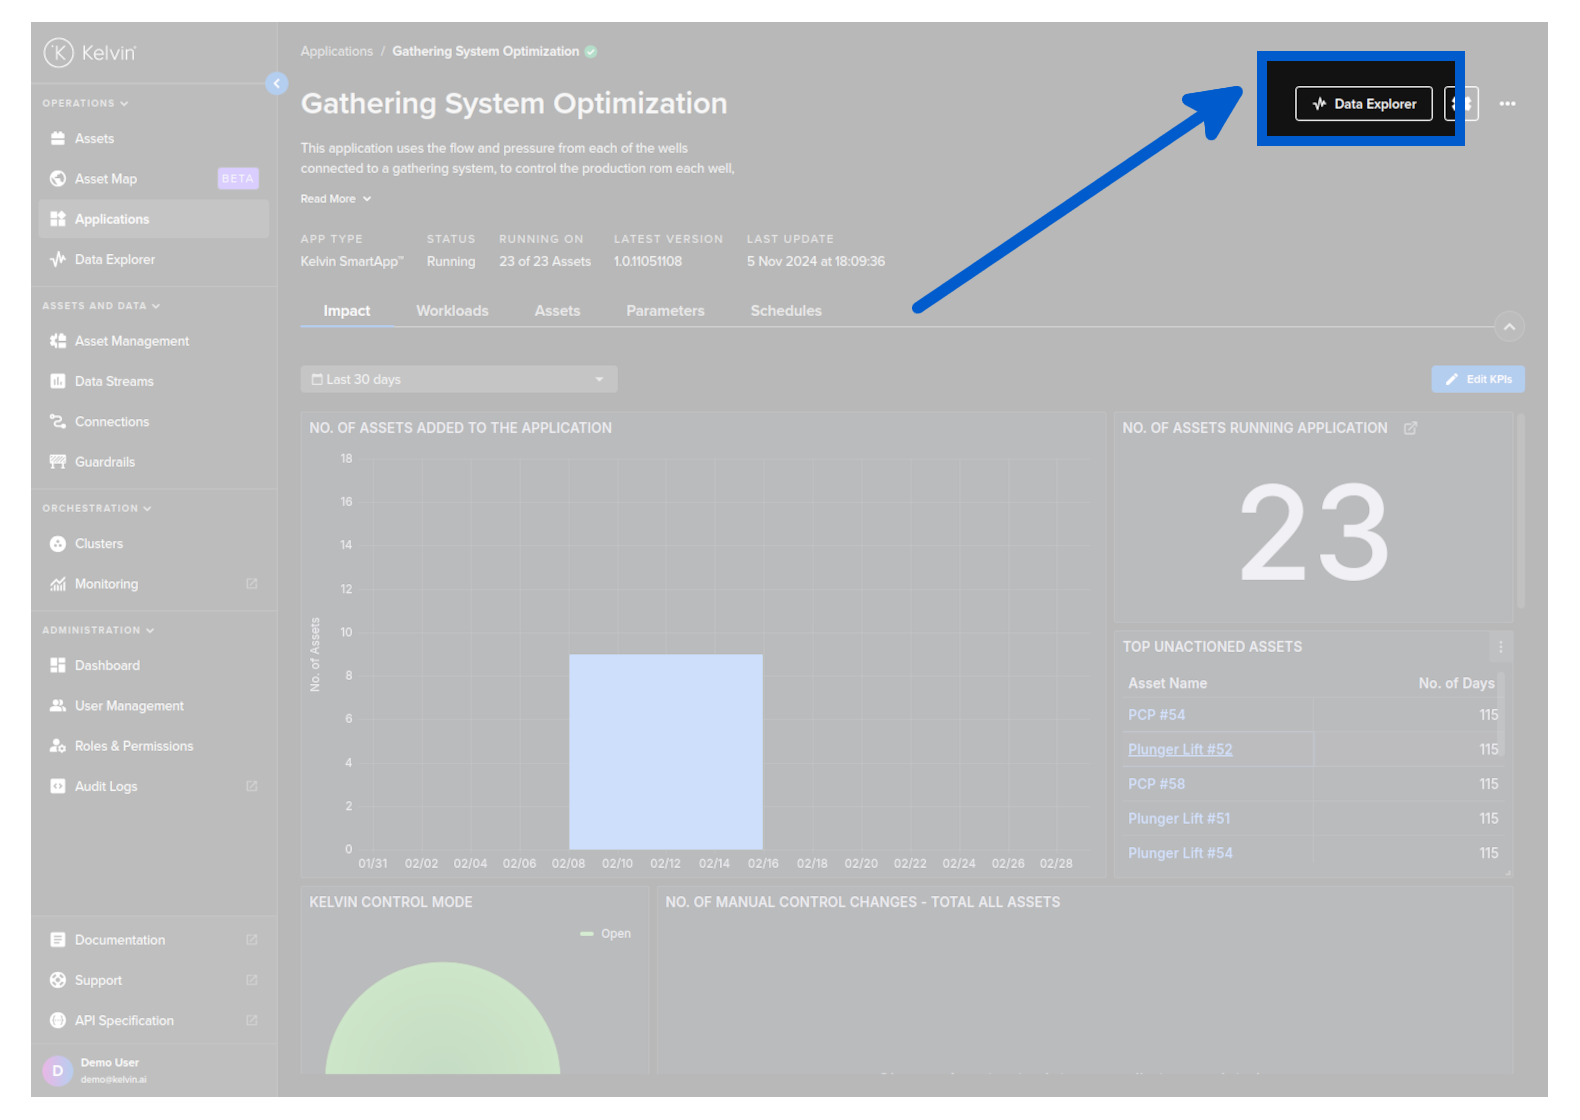Screen dimensions: 1580x1120
Task: Click the blue bar in assets chart
Action: point(665,751)
